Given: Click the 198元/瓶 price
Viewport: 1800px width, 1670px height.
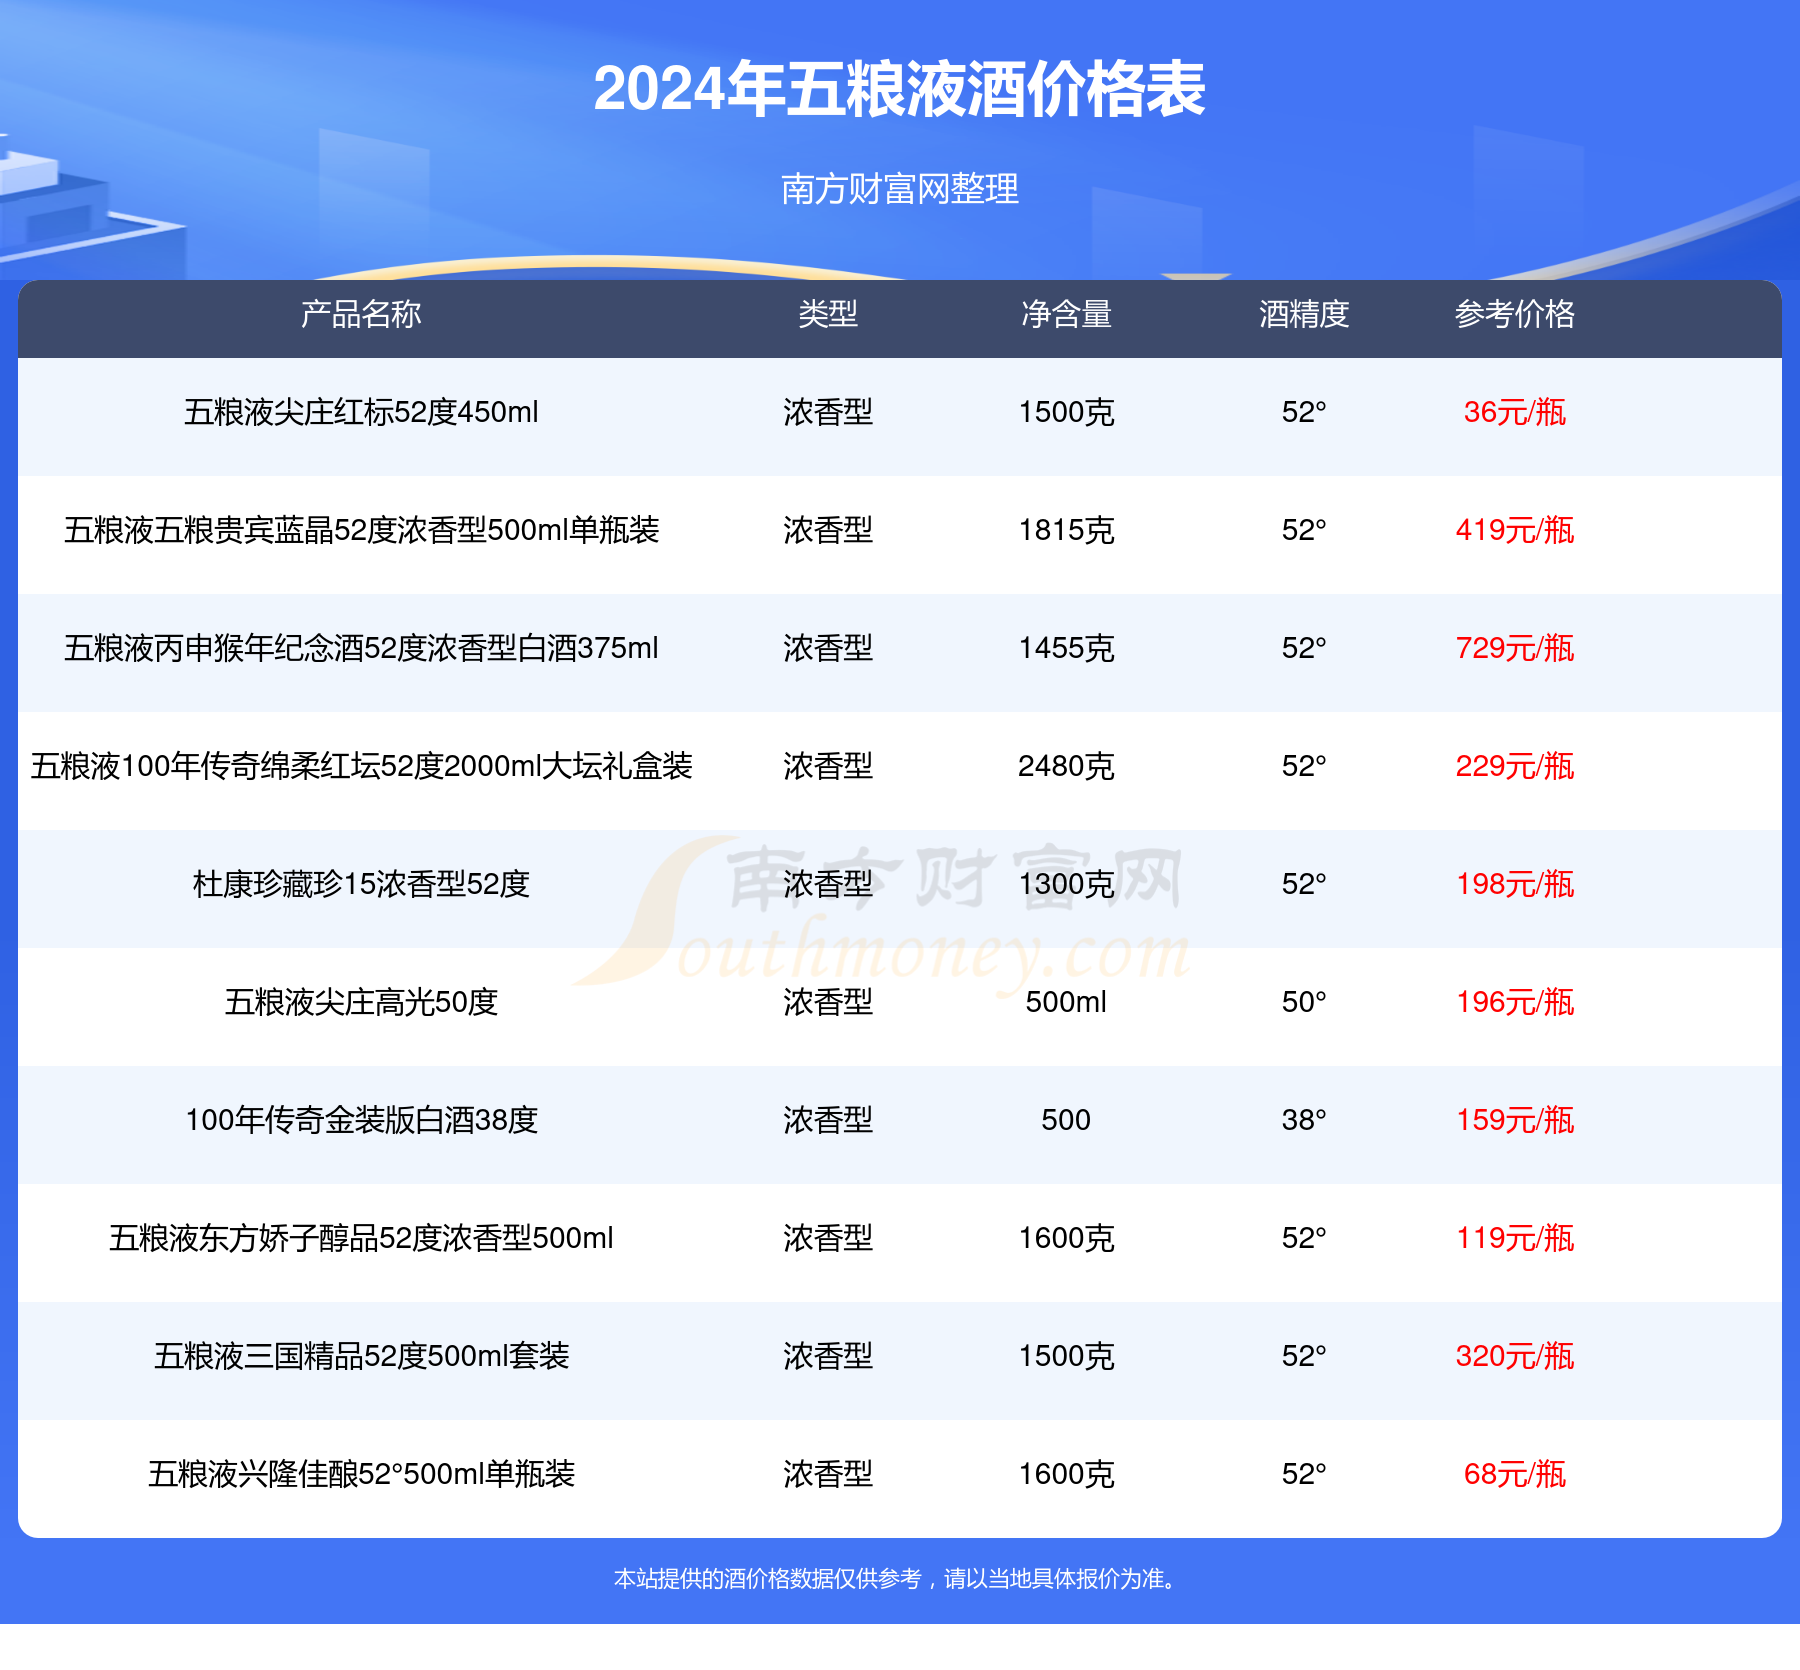Looking at the screenshot, I should [1515, 884].
